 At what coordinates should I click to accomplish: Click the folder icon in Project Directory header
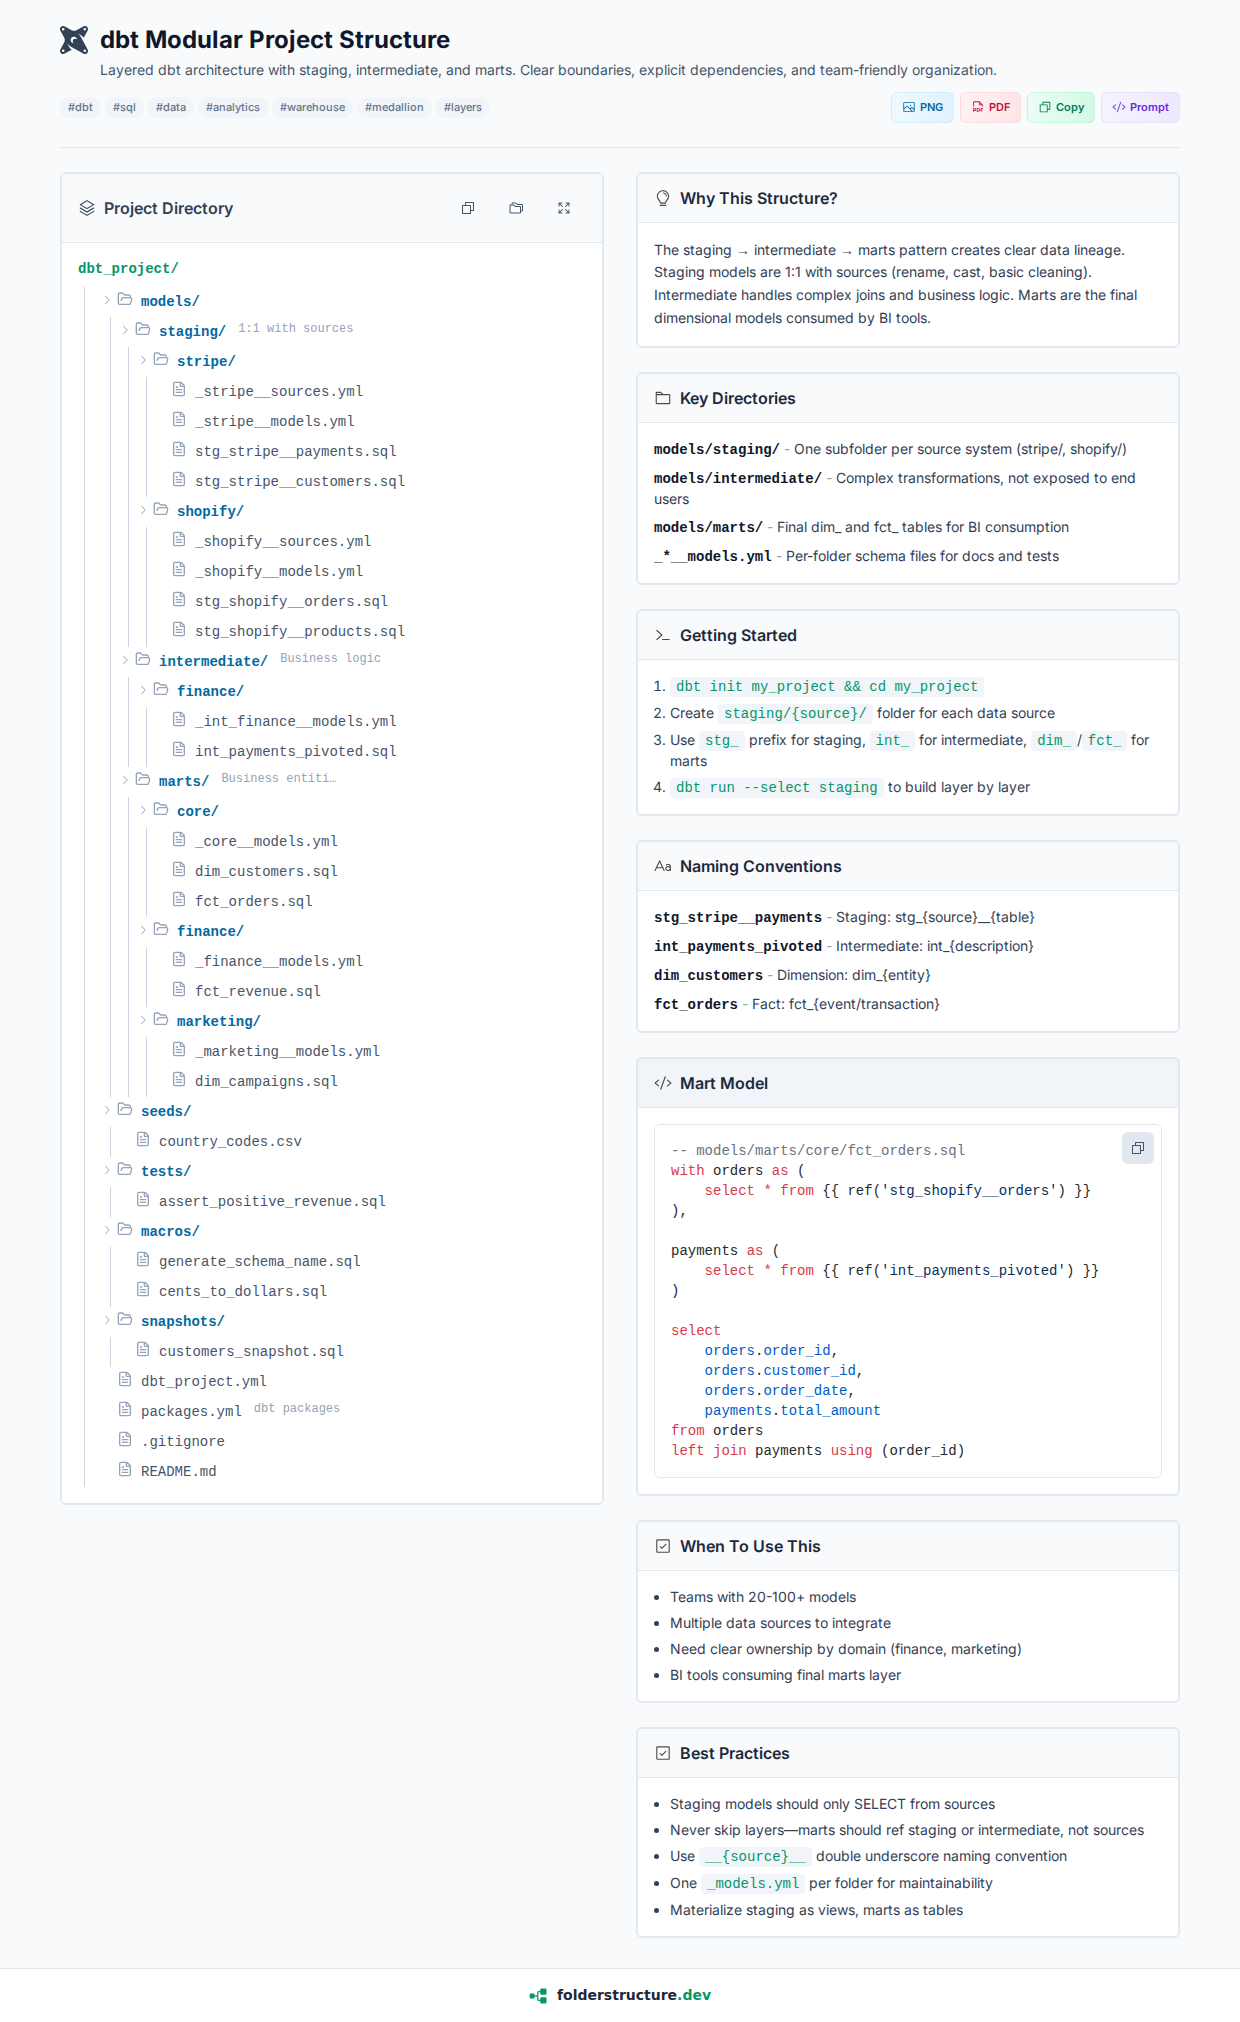pos(516,208)
